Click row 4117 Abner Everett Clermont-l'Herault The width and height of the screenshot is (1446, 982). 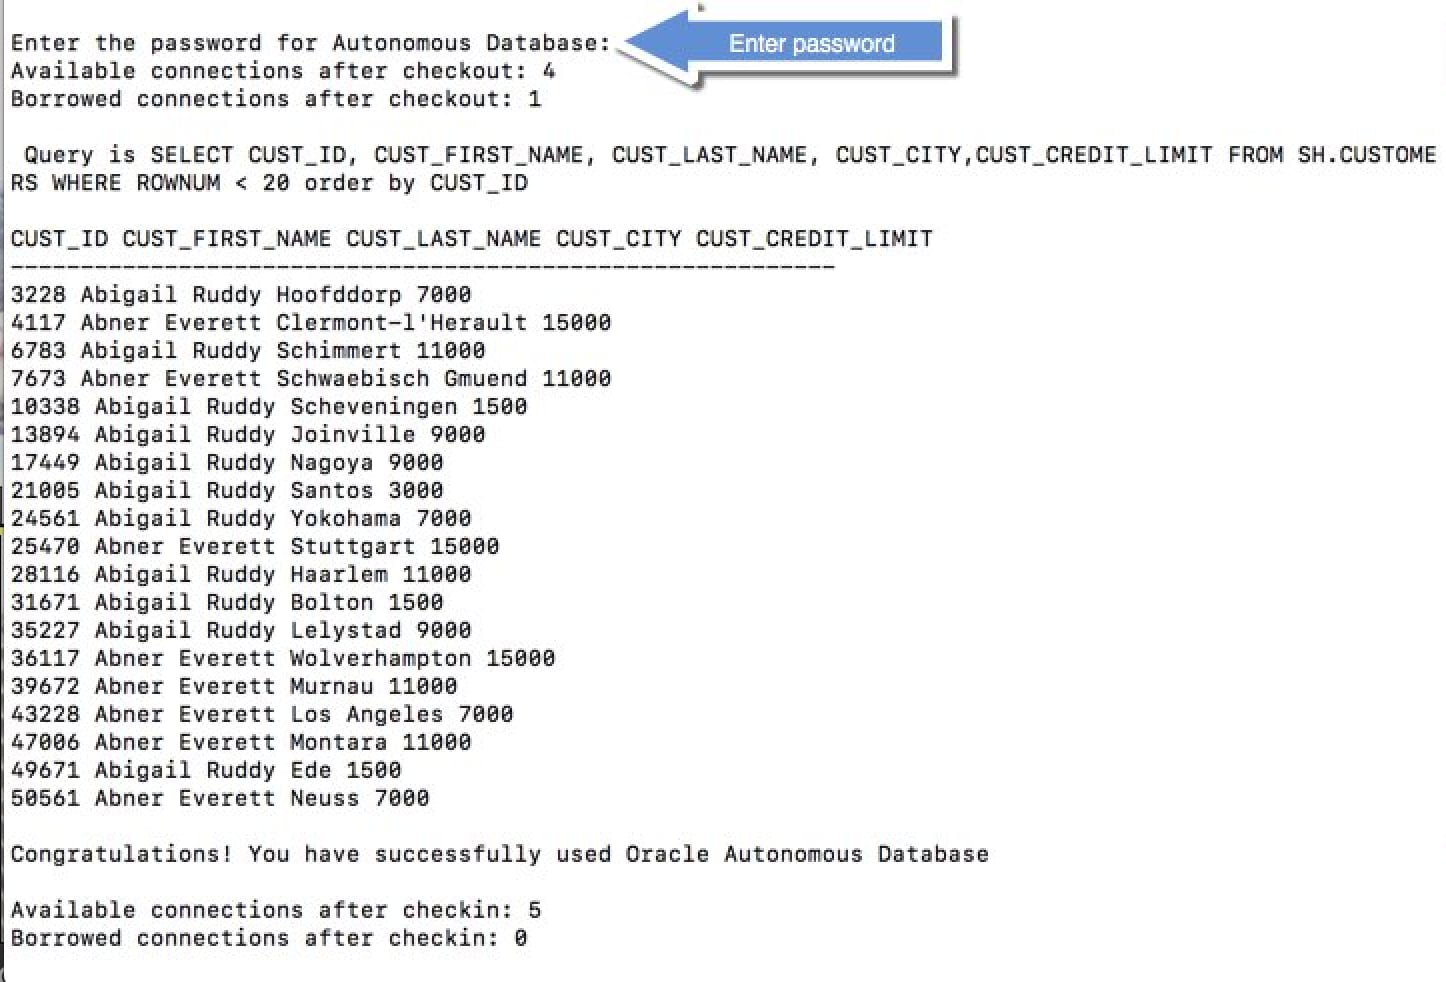click(311, 323)
